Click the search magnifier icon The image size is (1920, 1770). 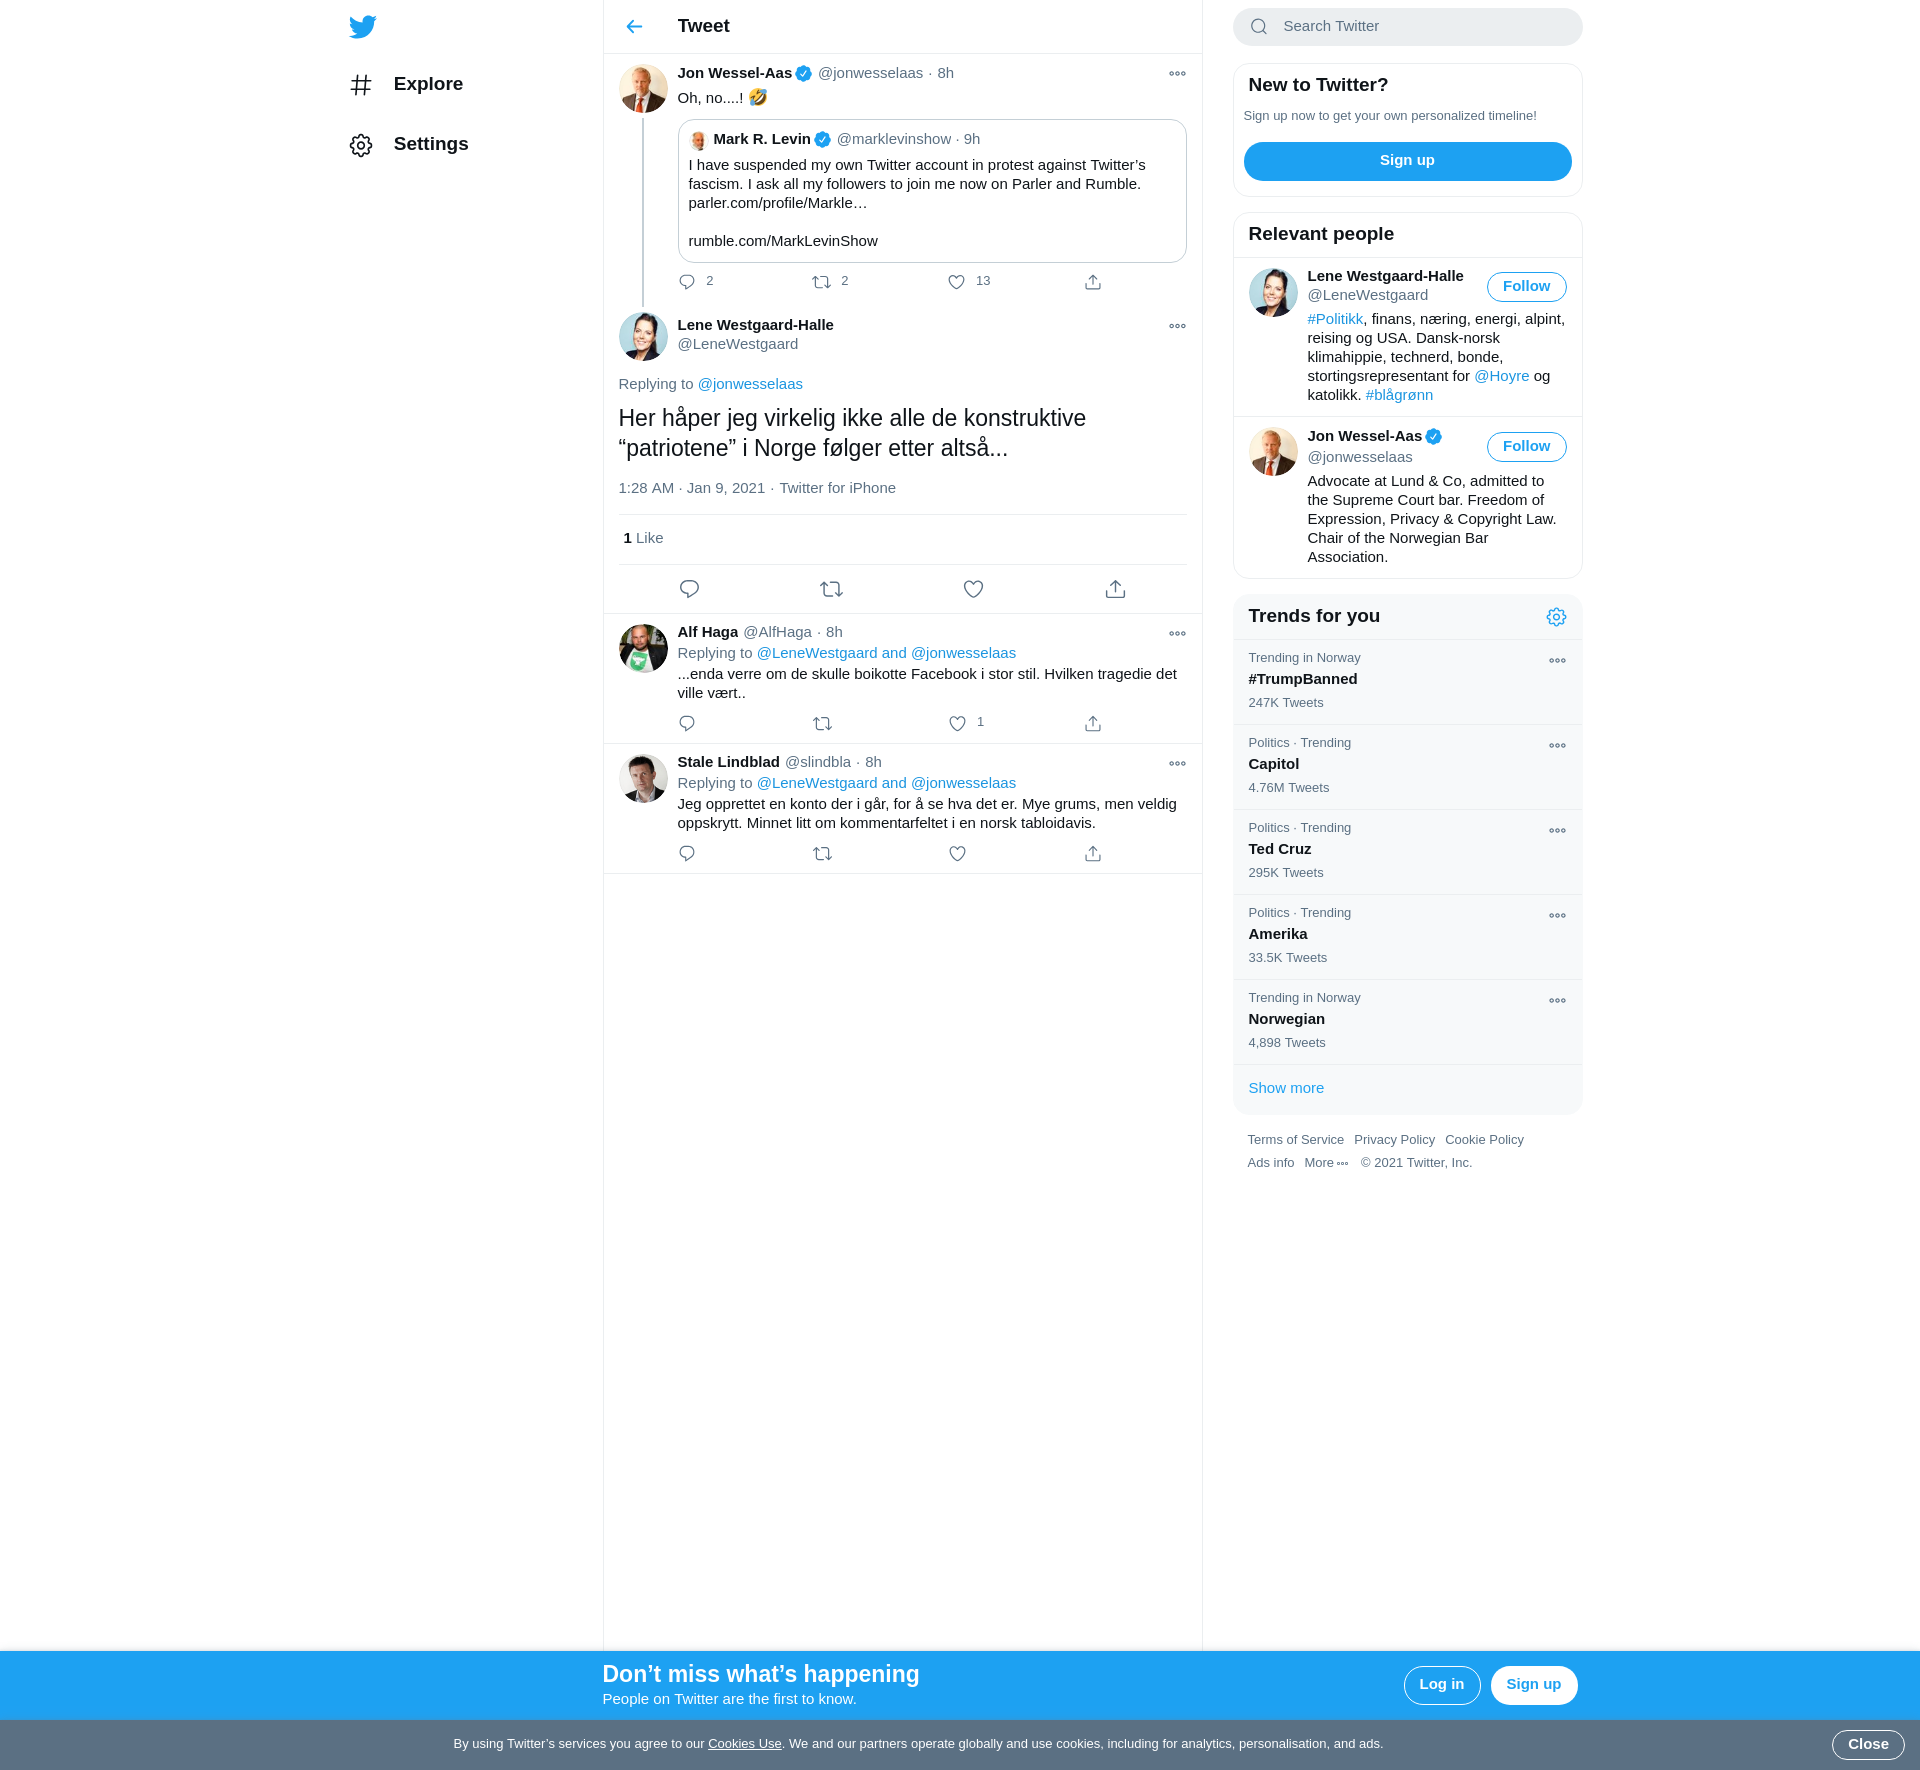coord(1259,27)
